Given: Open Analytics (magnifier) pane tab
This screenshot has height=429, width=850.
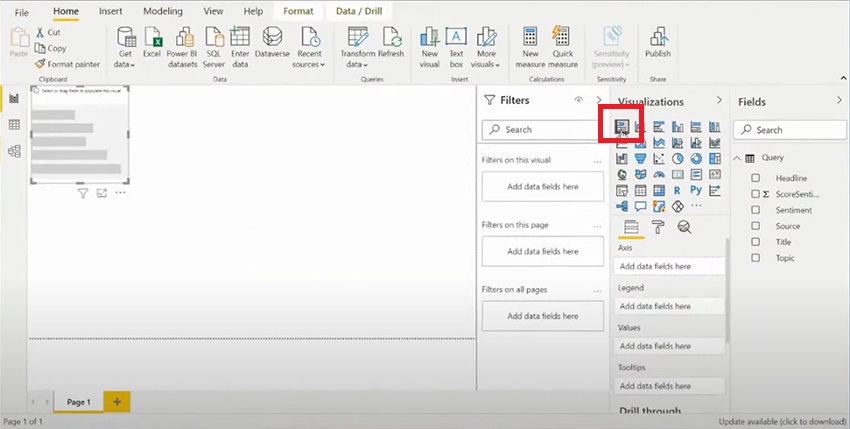Looking at the screenshot, I should click(x=684, y=227).
